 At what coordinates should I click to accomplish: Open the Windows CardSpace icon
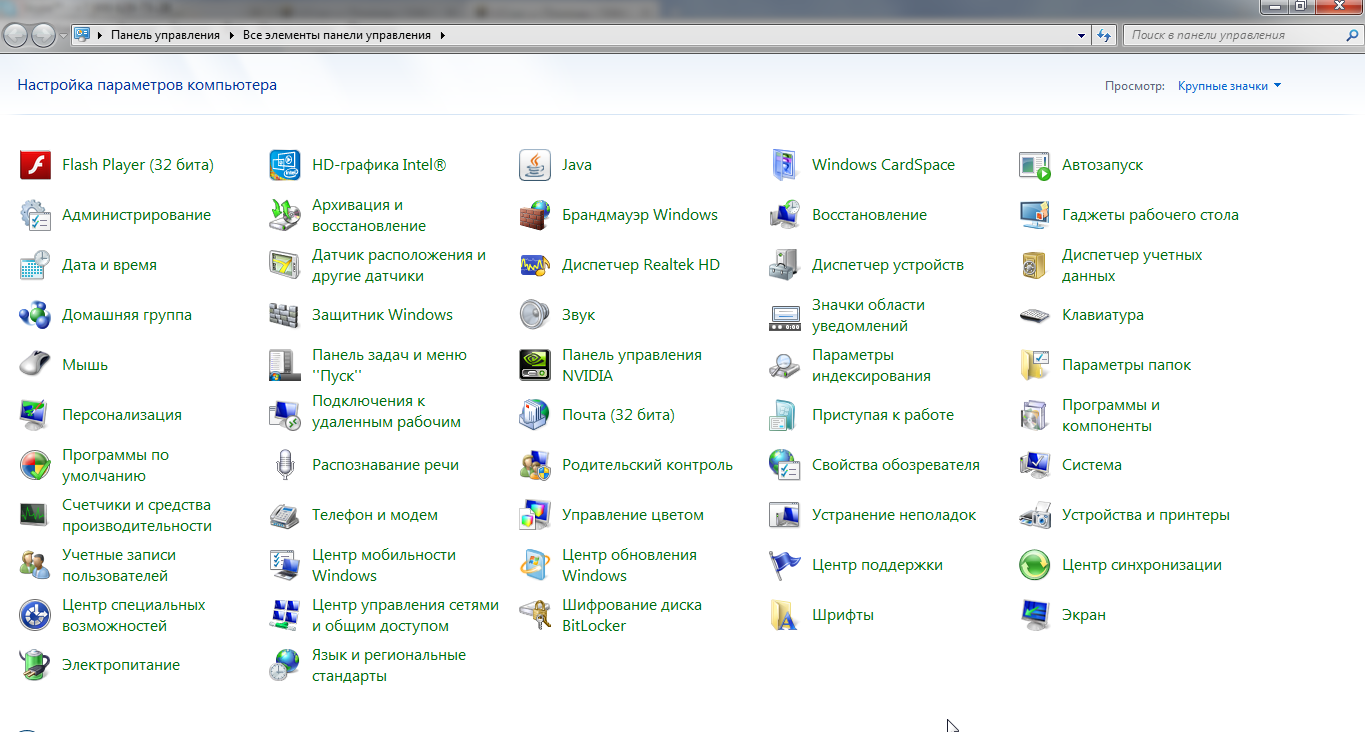coord(785,165)
